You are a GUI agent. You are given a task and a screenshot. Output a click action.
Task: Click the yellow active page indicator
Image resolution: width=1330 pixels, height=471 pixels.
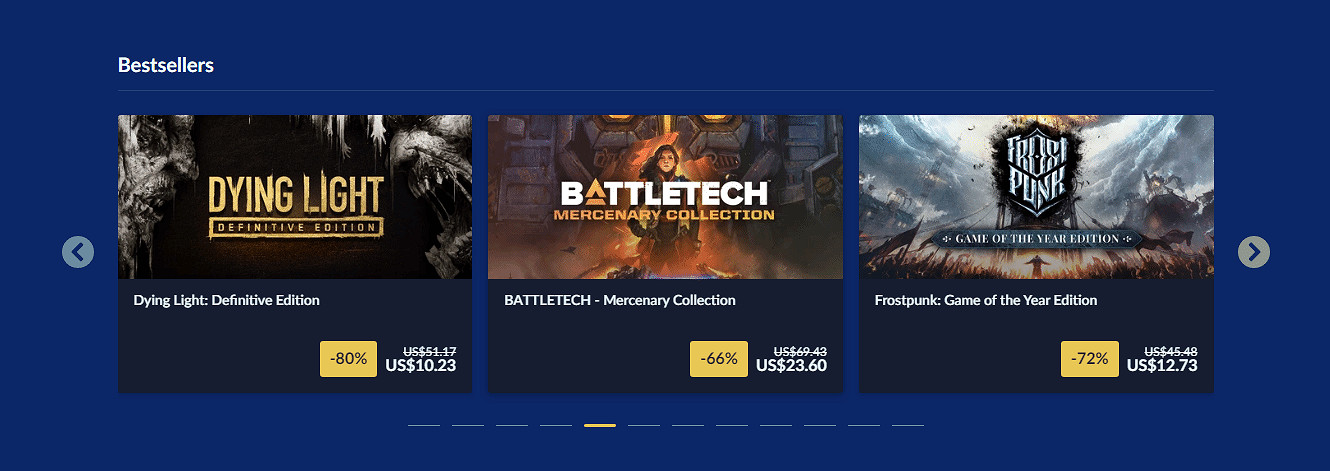(x=600, y=425)
